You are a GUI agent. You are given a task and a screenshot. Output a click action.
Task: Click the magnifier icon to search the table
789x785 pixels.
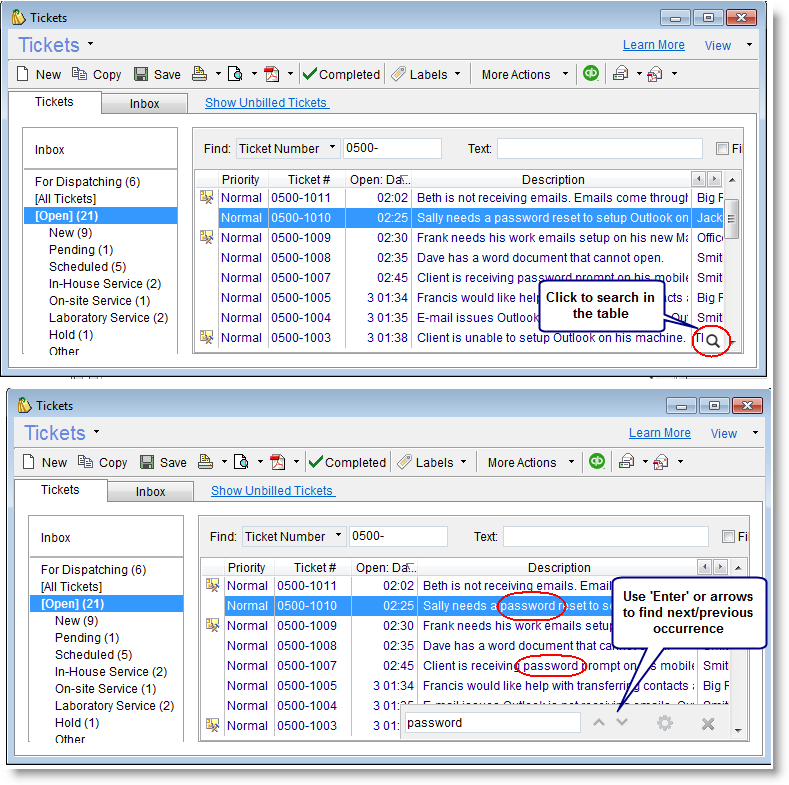tap(712, 341)
